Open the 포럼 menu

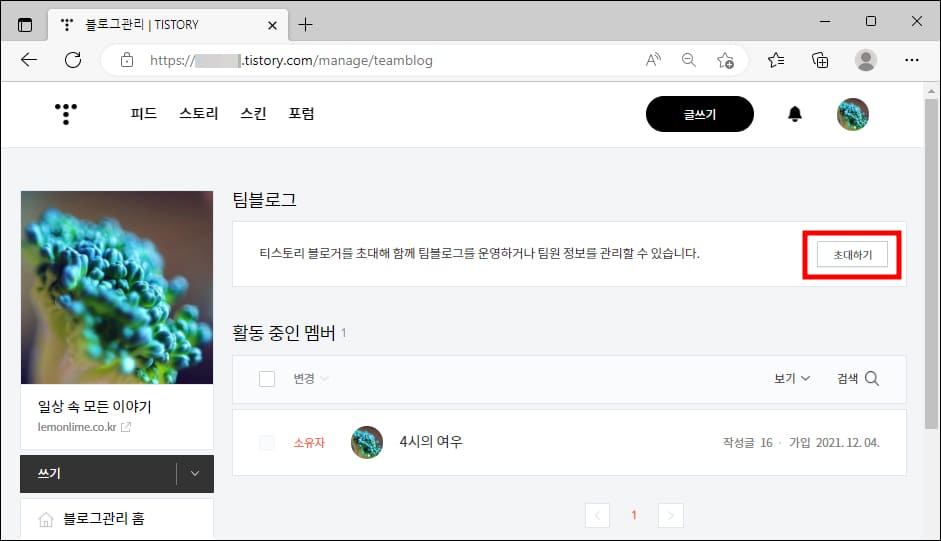coord(301,113)
